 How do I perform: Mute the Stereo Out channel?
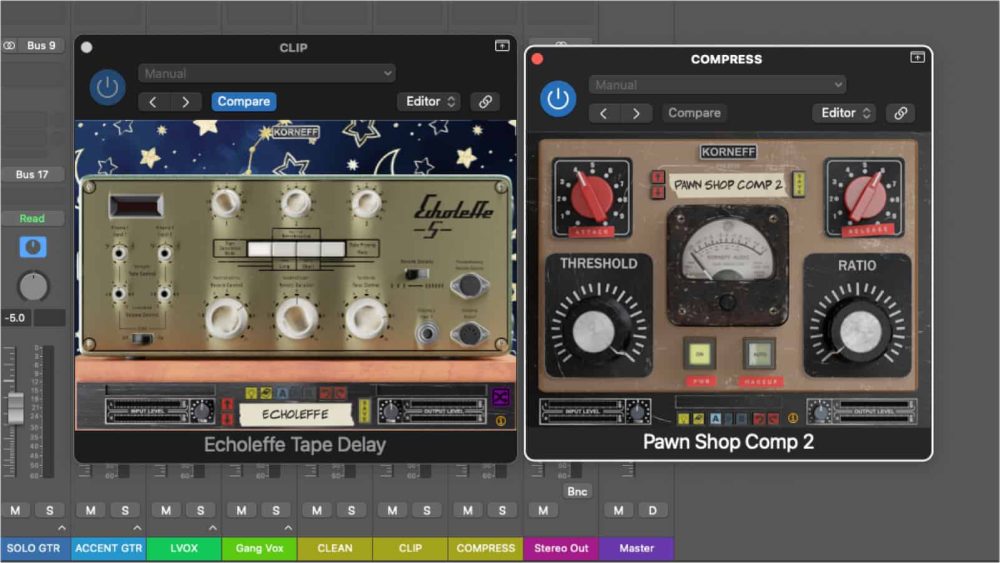(543, 510)
